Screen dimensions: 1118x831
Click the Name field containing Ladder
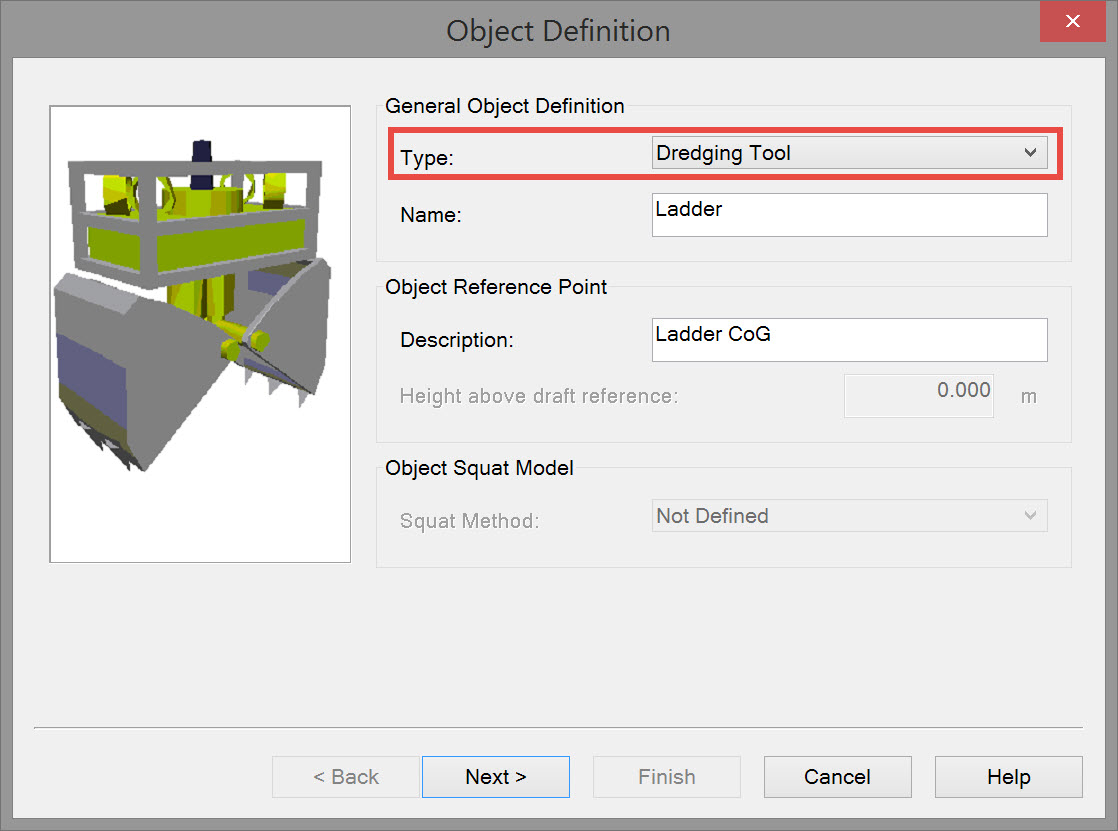point(849,215)
